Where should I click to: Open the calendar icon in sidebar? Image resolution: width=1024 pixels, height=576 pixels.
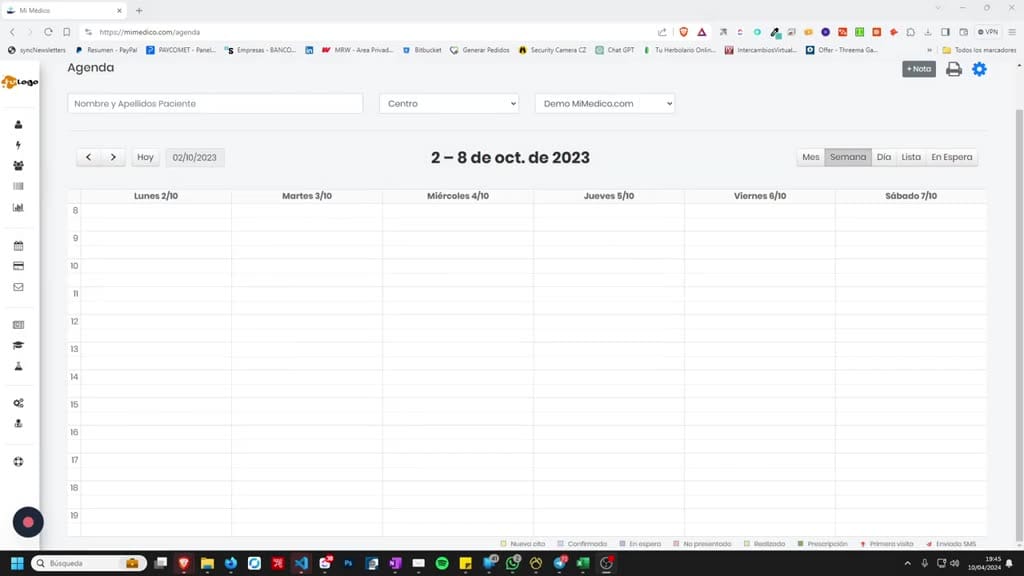18,246
